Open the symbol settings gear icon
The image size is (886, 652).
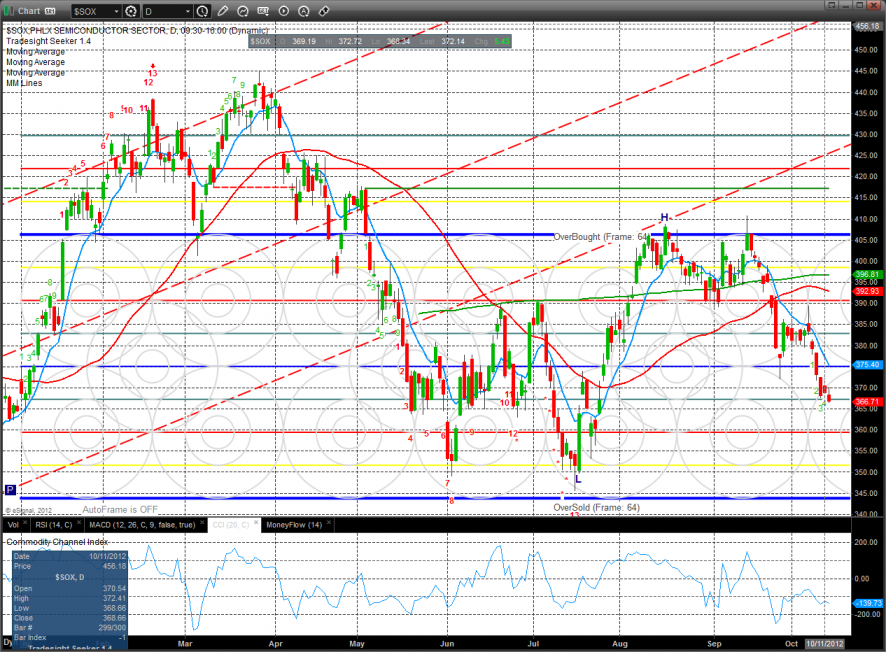(x=131, y=11)
